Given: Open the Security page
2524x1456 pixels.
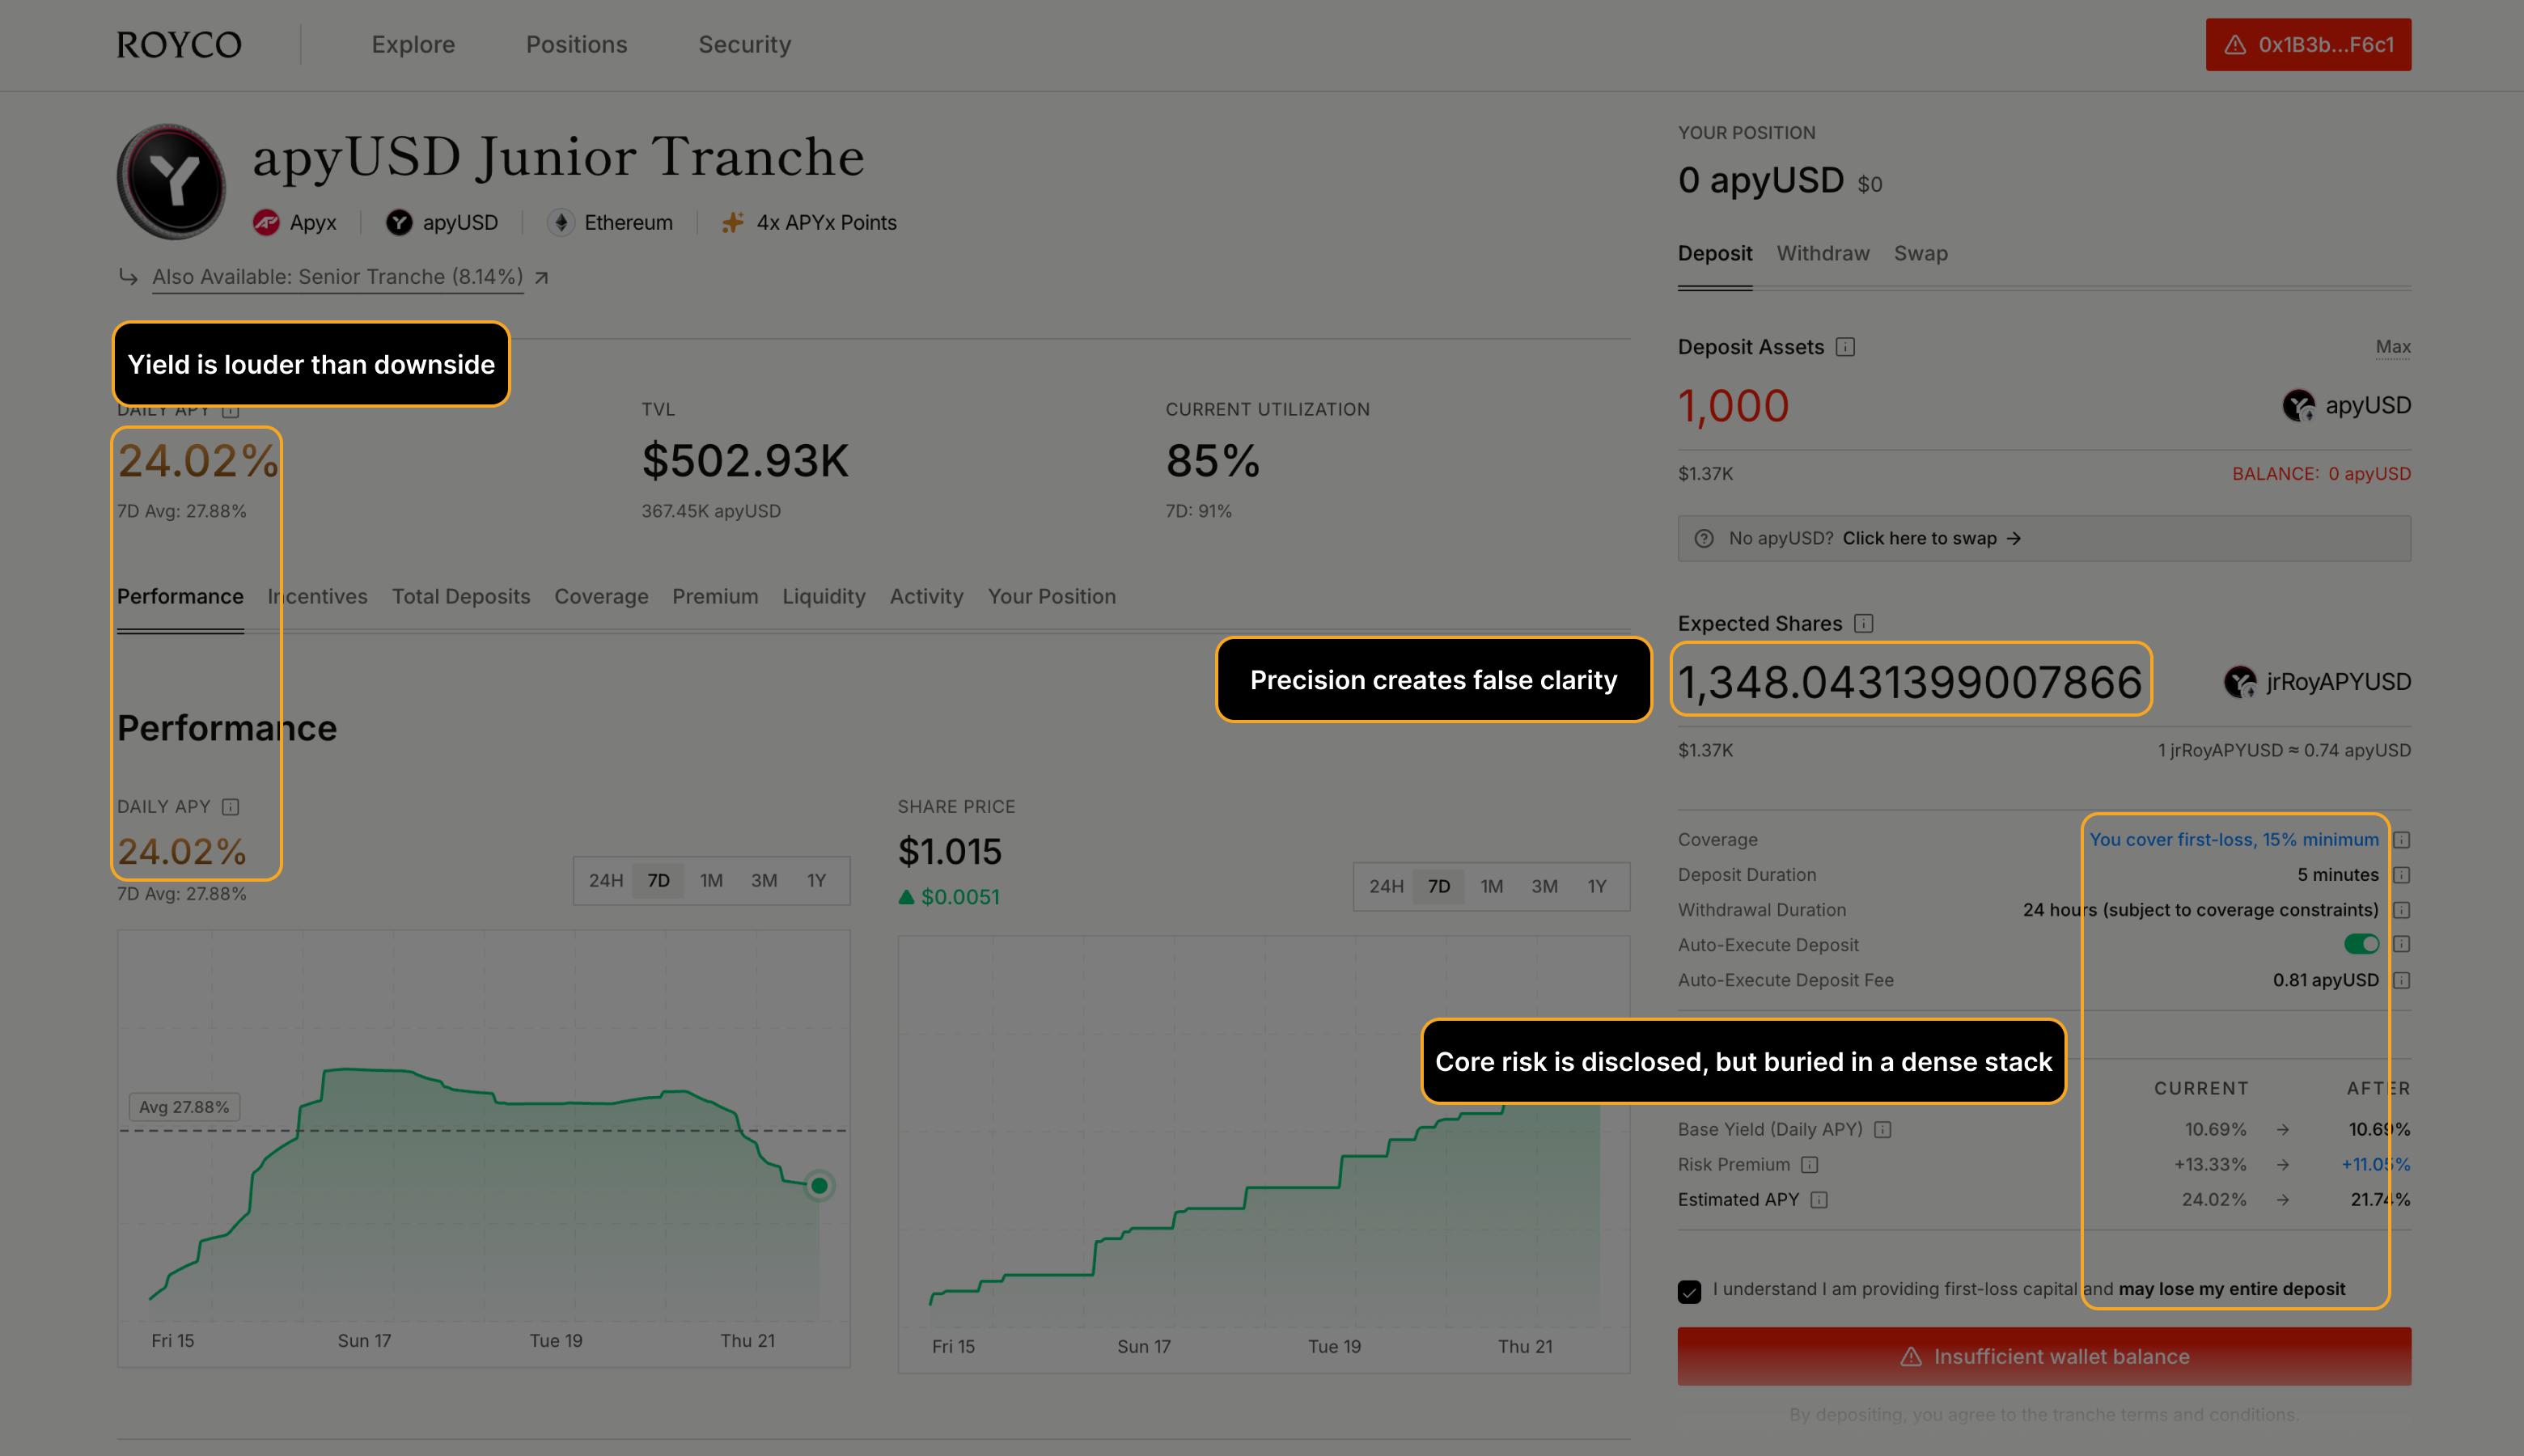Looking at the screenshot, I should point(745,45).
